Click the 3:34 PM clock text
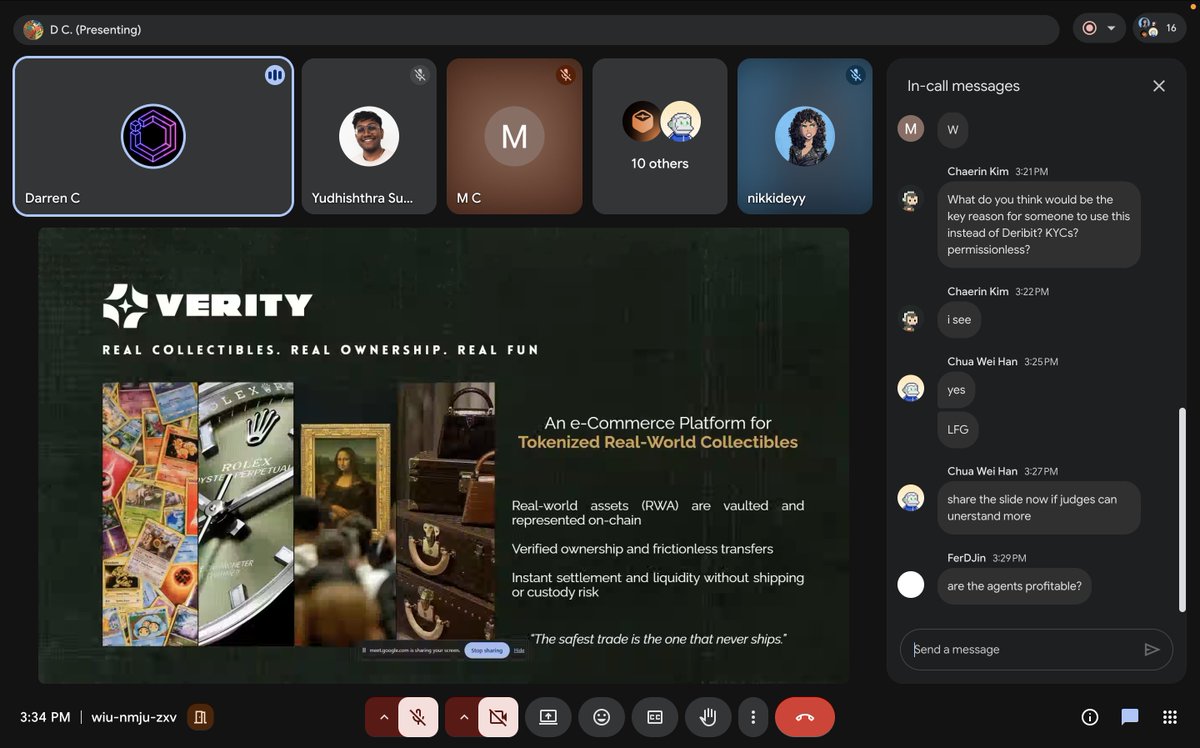Image resolution: width=1200 pixels, height=748 pixels. coord(45,717)
